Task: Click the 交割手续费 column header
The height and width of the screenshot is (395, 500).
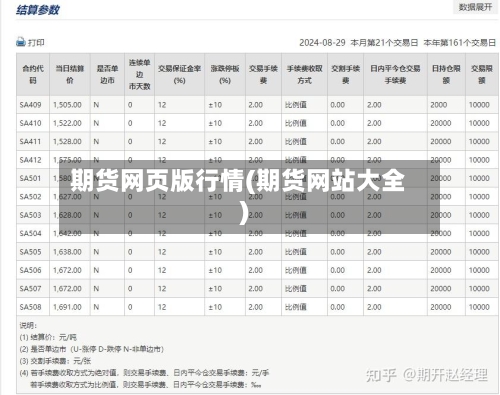Action: click(345, 74)
